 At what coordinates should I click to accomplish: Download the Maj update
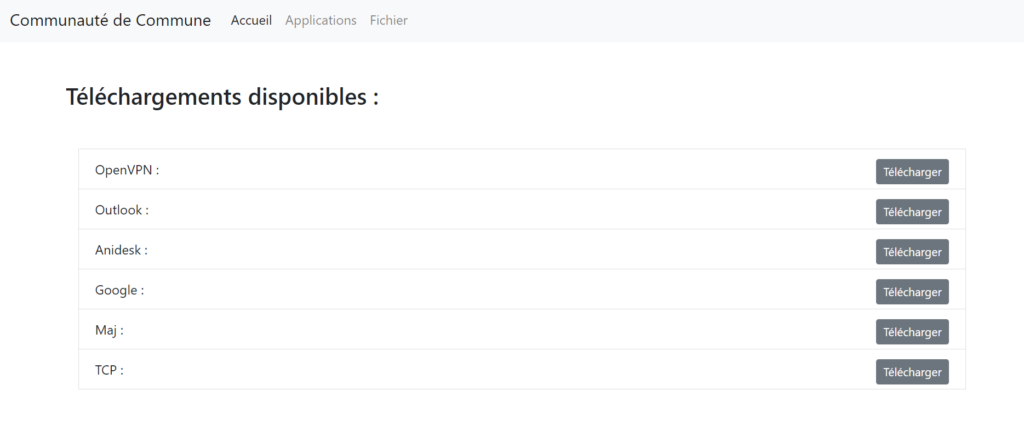click(x=912, y=332)
